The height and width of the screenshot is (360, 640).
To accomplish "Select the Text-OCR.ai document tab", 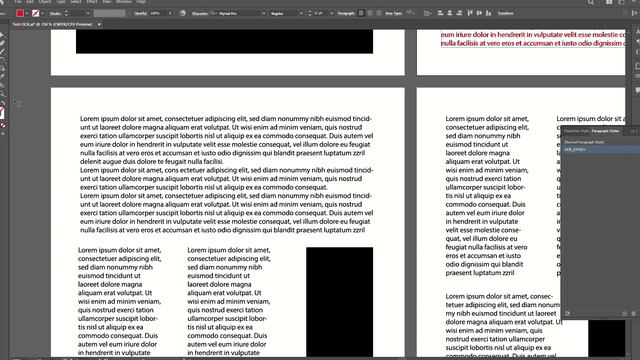I will tap(52, 24).
